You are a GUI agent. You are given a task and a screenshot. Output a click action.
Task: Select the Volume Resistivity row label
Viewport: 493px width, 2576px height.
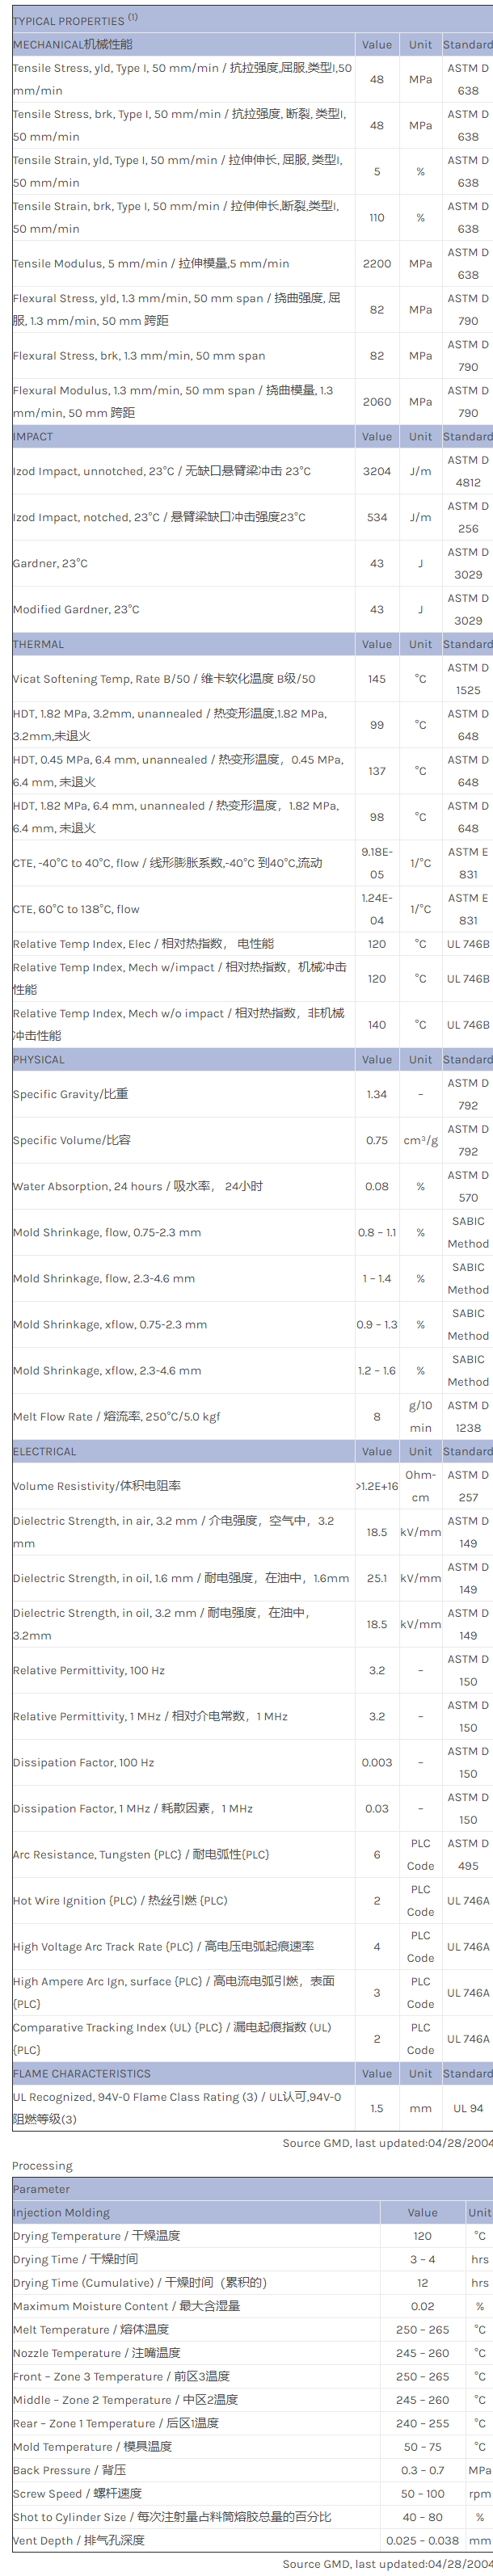[x=96, y=1486]
